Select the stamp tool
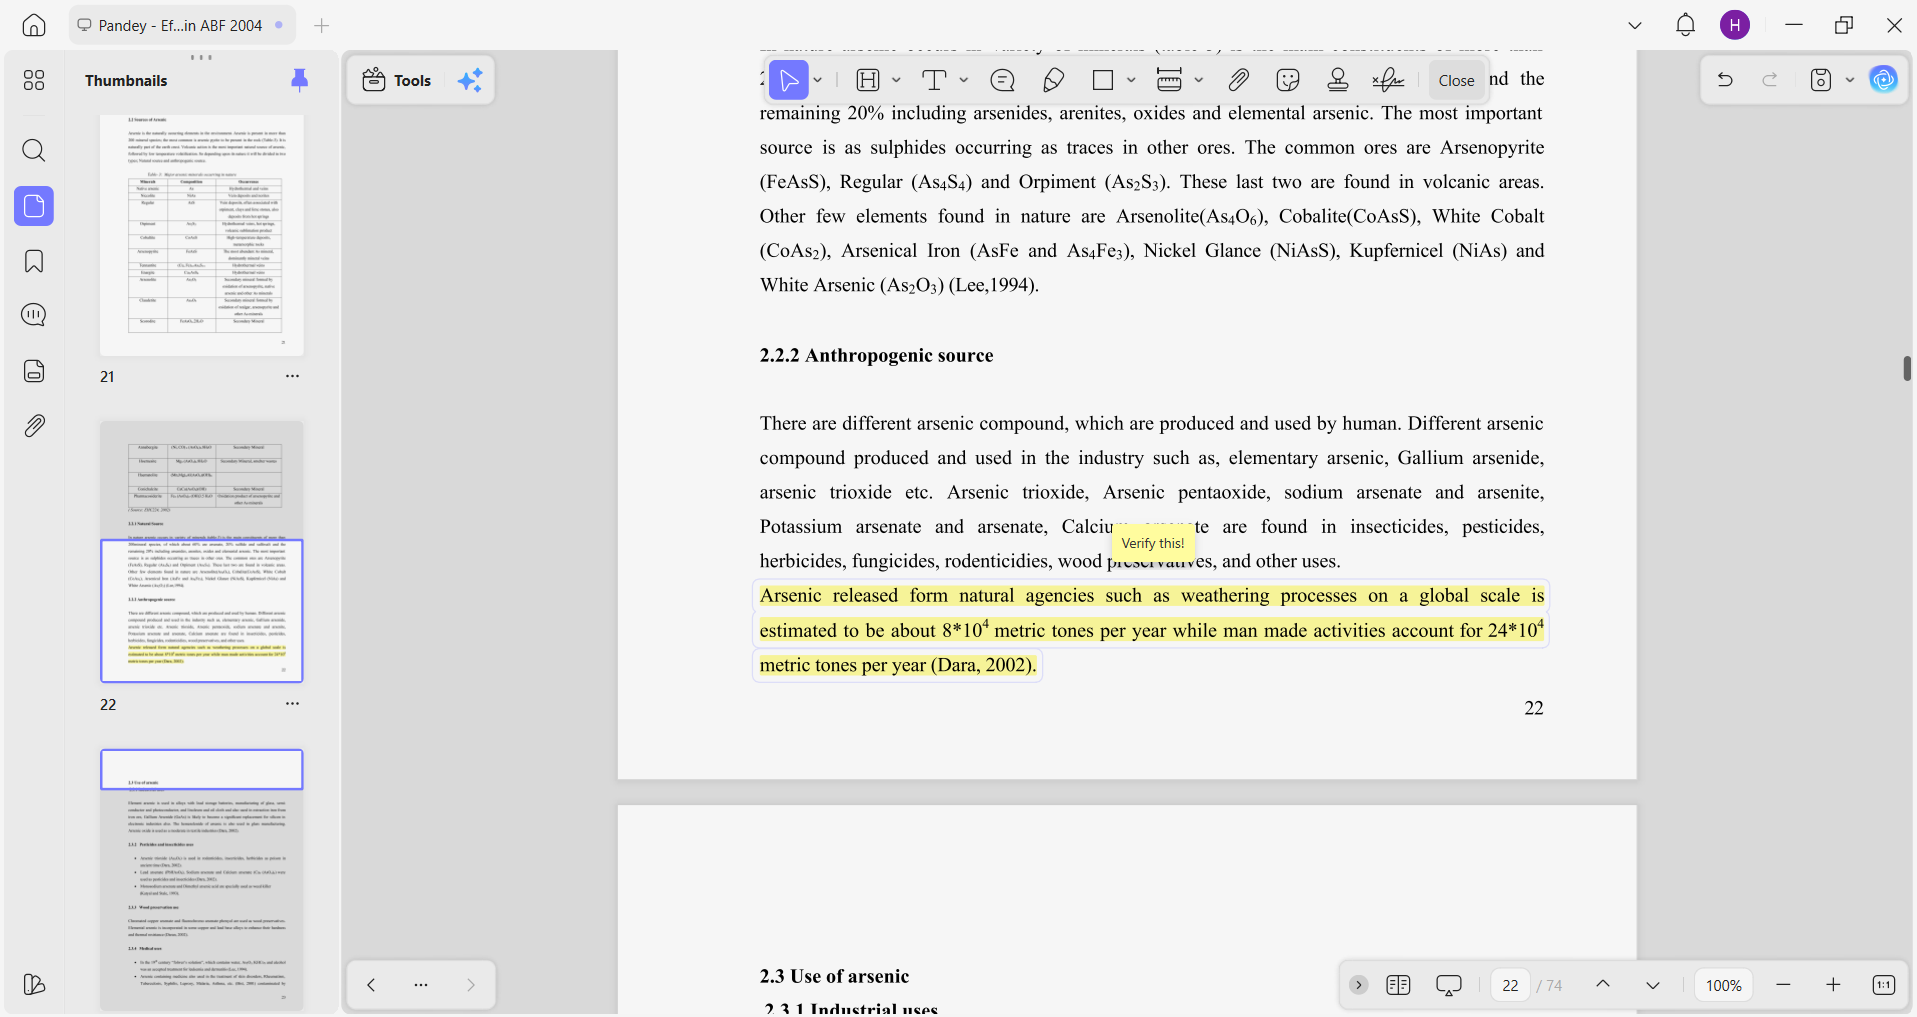1917x1017 pixels. click(x=1338, y=80)
